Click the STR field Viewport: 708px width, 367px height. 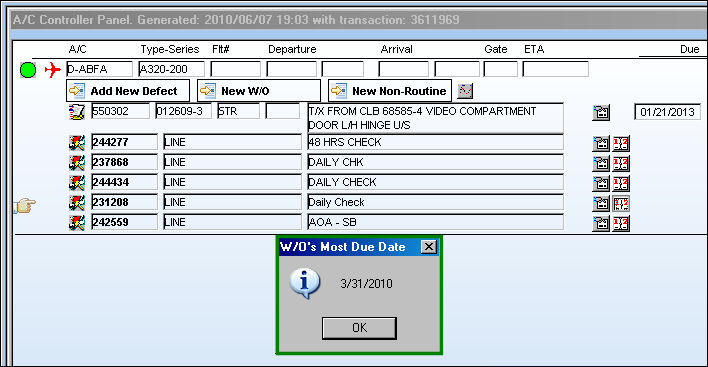(238, 111)
